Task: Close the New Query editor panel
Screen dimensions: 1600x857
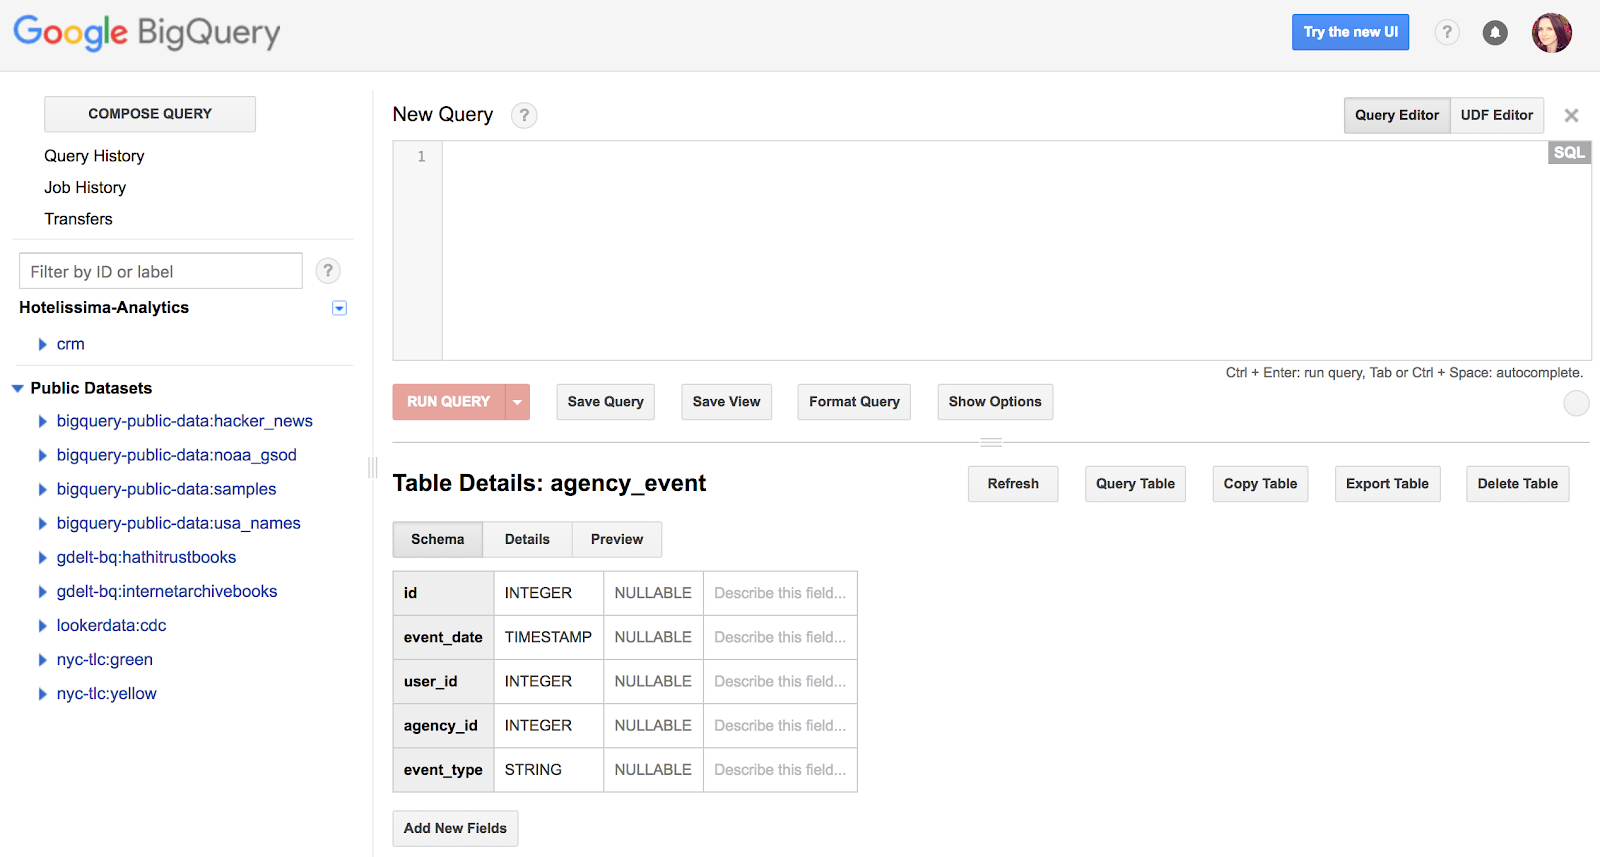Action: pyautogui.click(x=1571, y=115)
